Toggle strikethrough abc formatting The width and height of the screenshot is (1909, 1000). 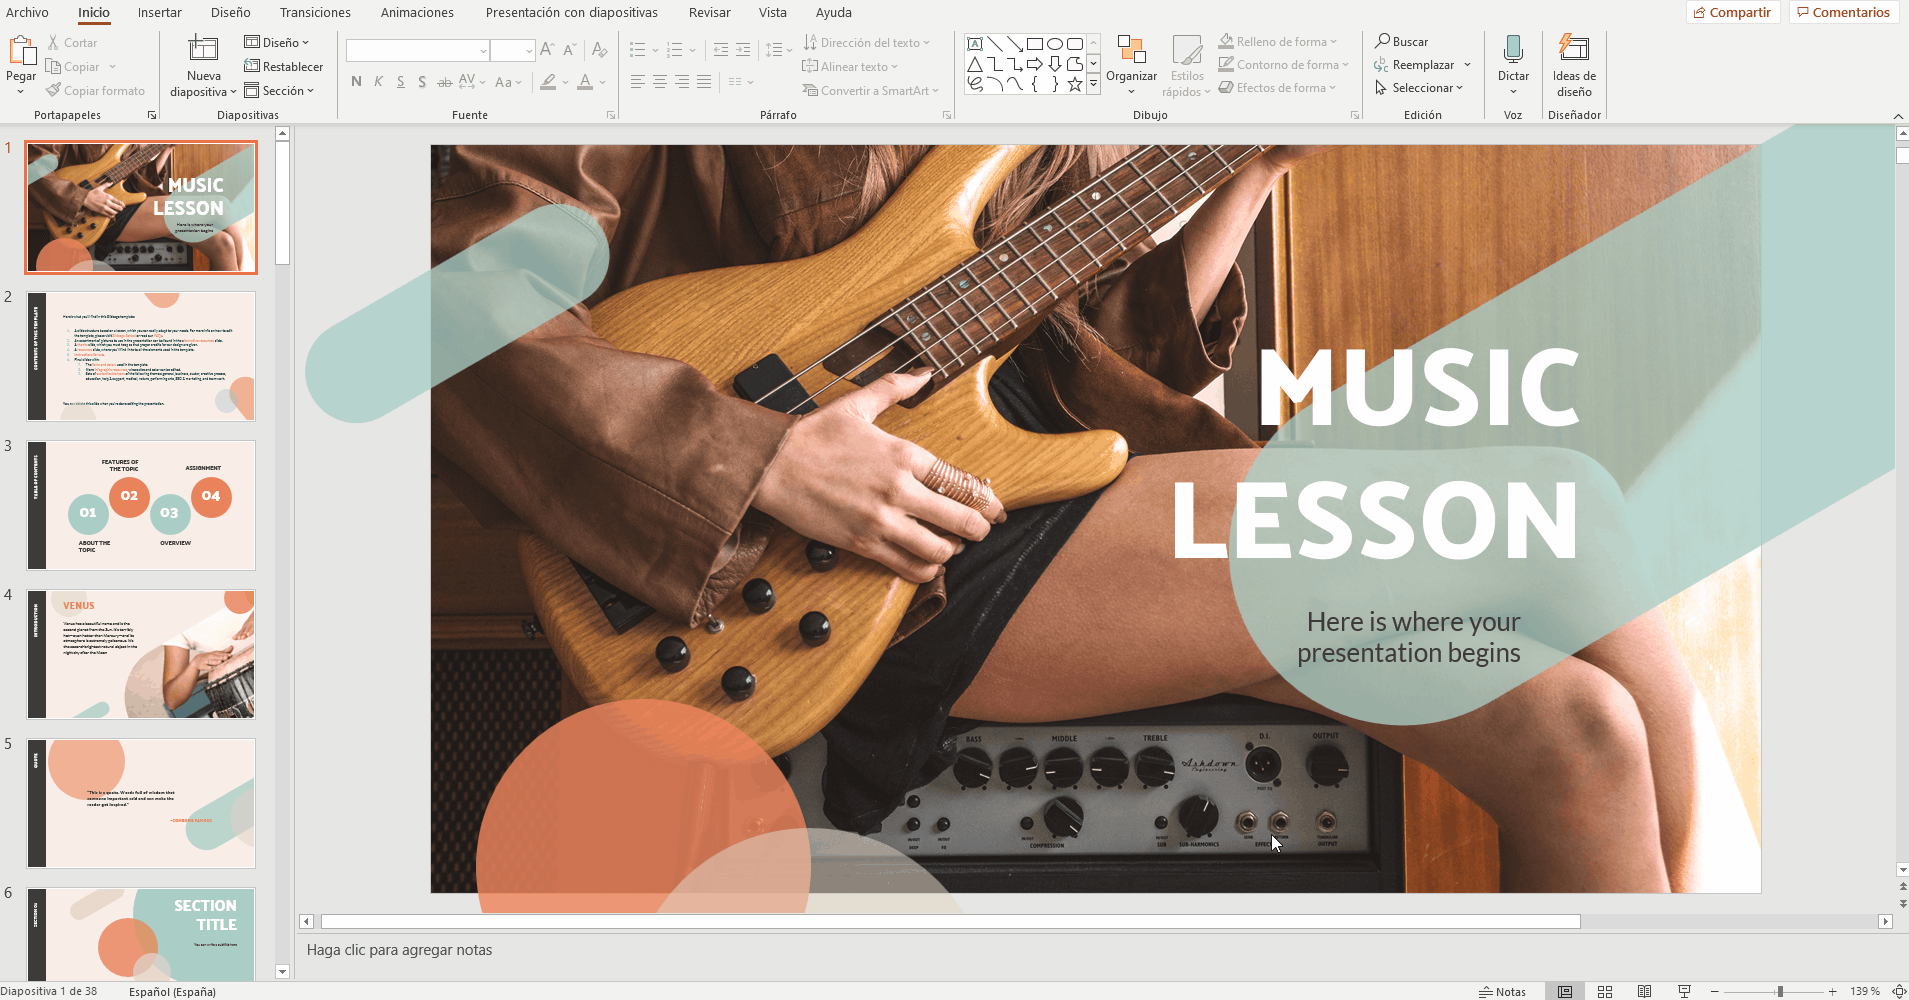tap(444, 82)
